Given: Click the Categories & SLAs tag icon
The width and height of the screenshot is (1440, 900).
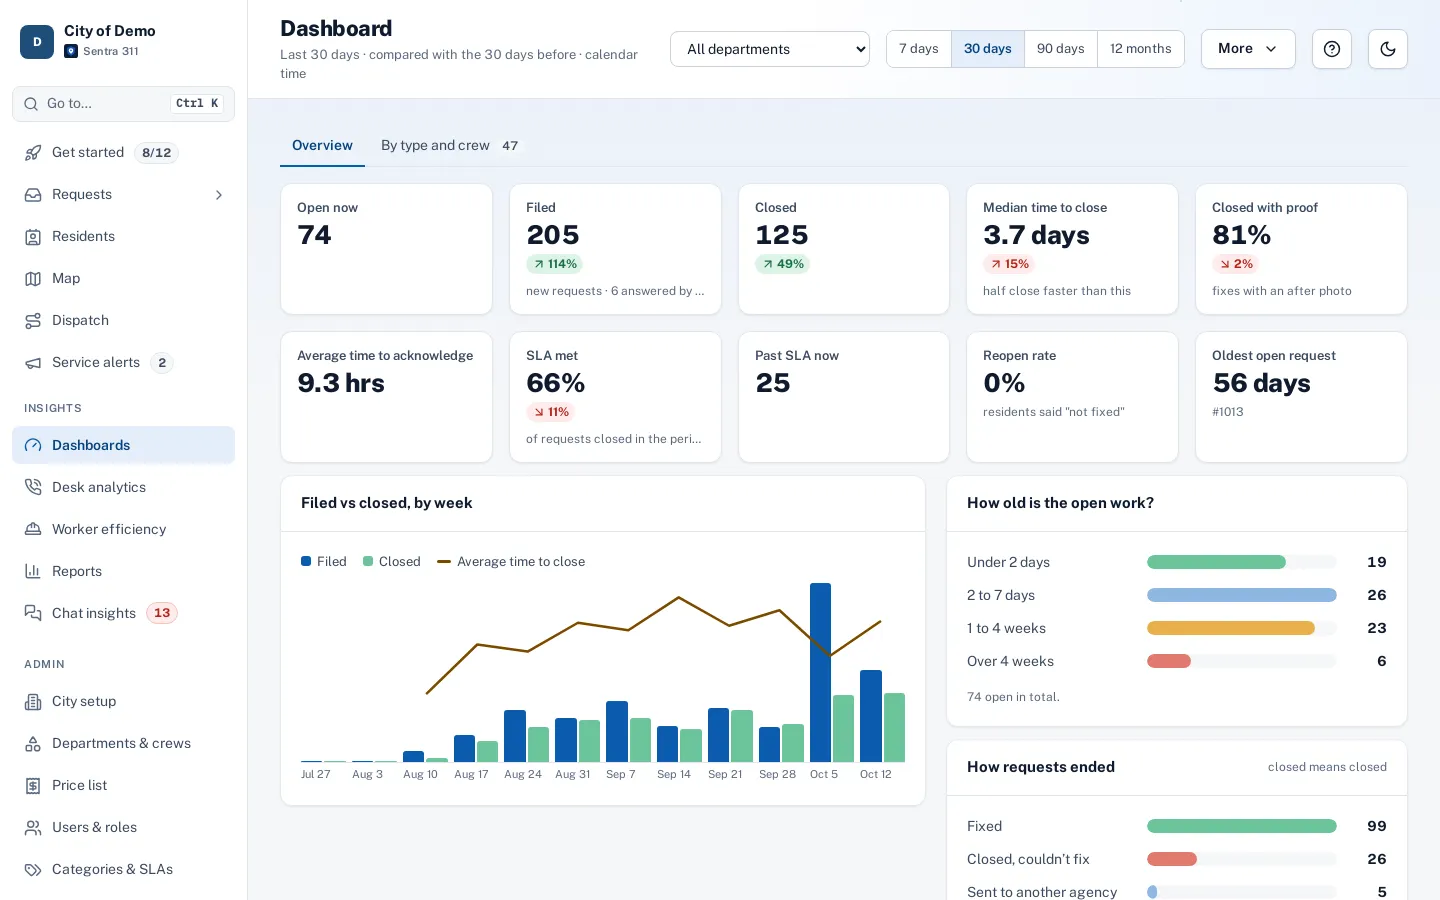Looking at the screenshot, I should point(33,870).
